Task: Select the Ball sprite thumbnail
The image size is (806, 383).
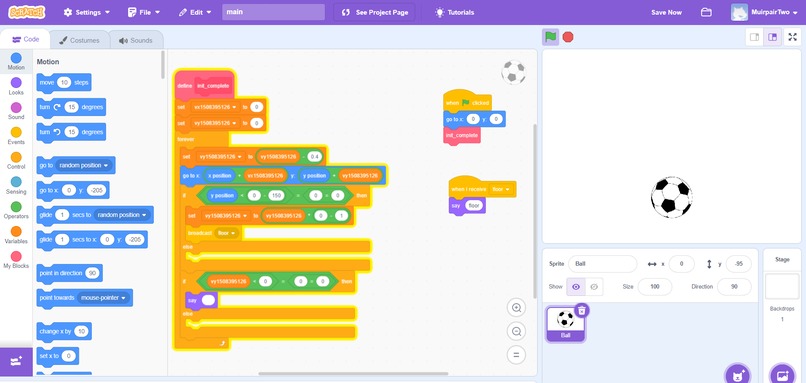Action: point(565,324)
